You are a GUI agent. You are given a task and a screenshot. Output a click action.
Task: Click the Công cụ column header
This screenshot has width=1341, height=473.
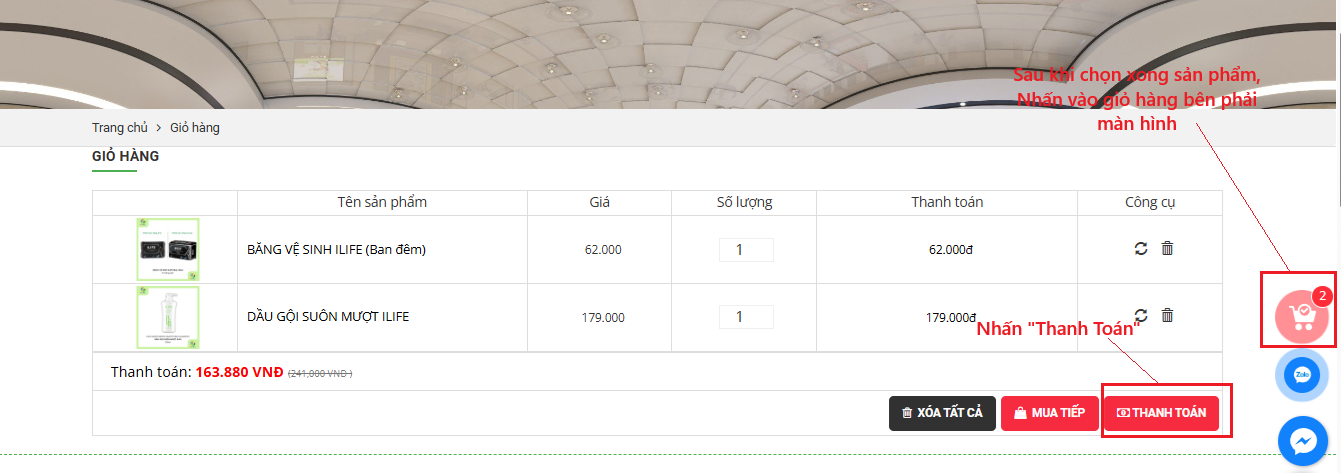1149,202
